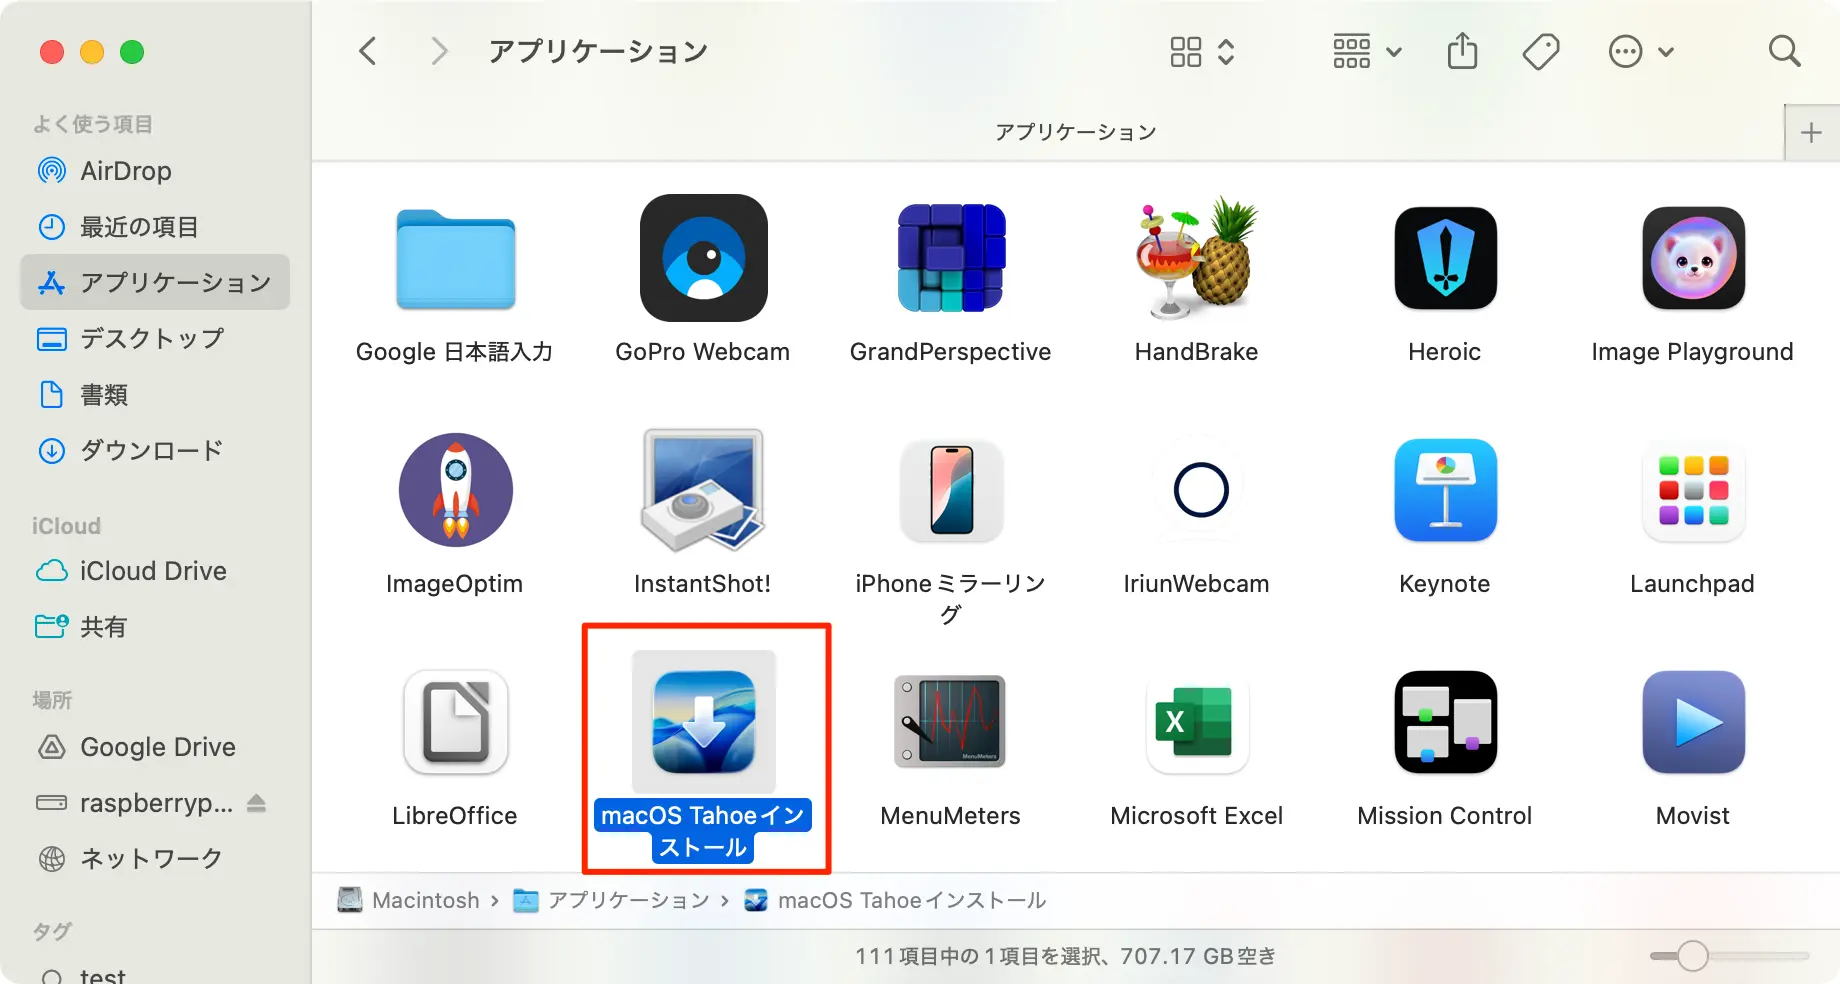Select the HandBrake app icon
Viewport: 1840px width, 984px height.
pos(1196,258)
